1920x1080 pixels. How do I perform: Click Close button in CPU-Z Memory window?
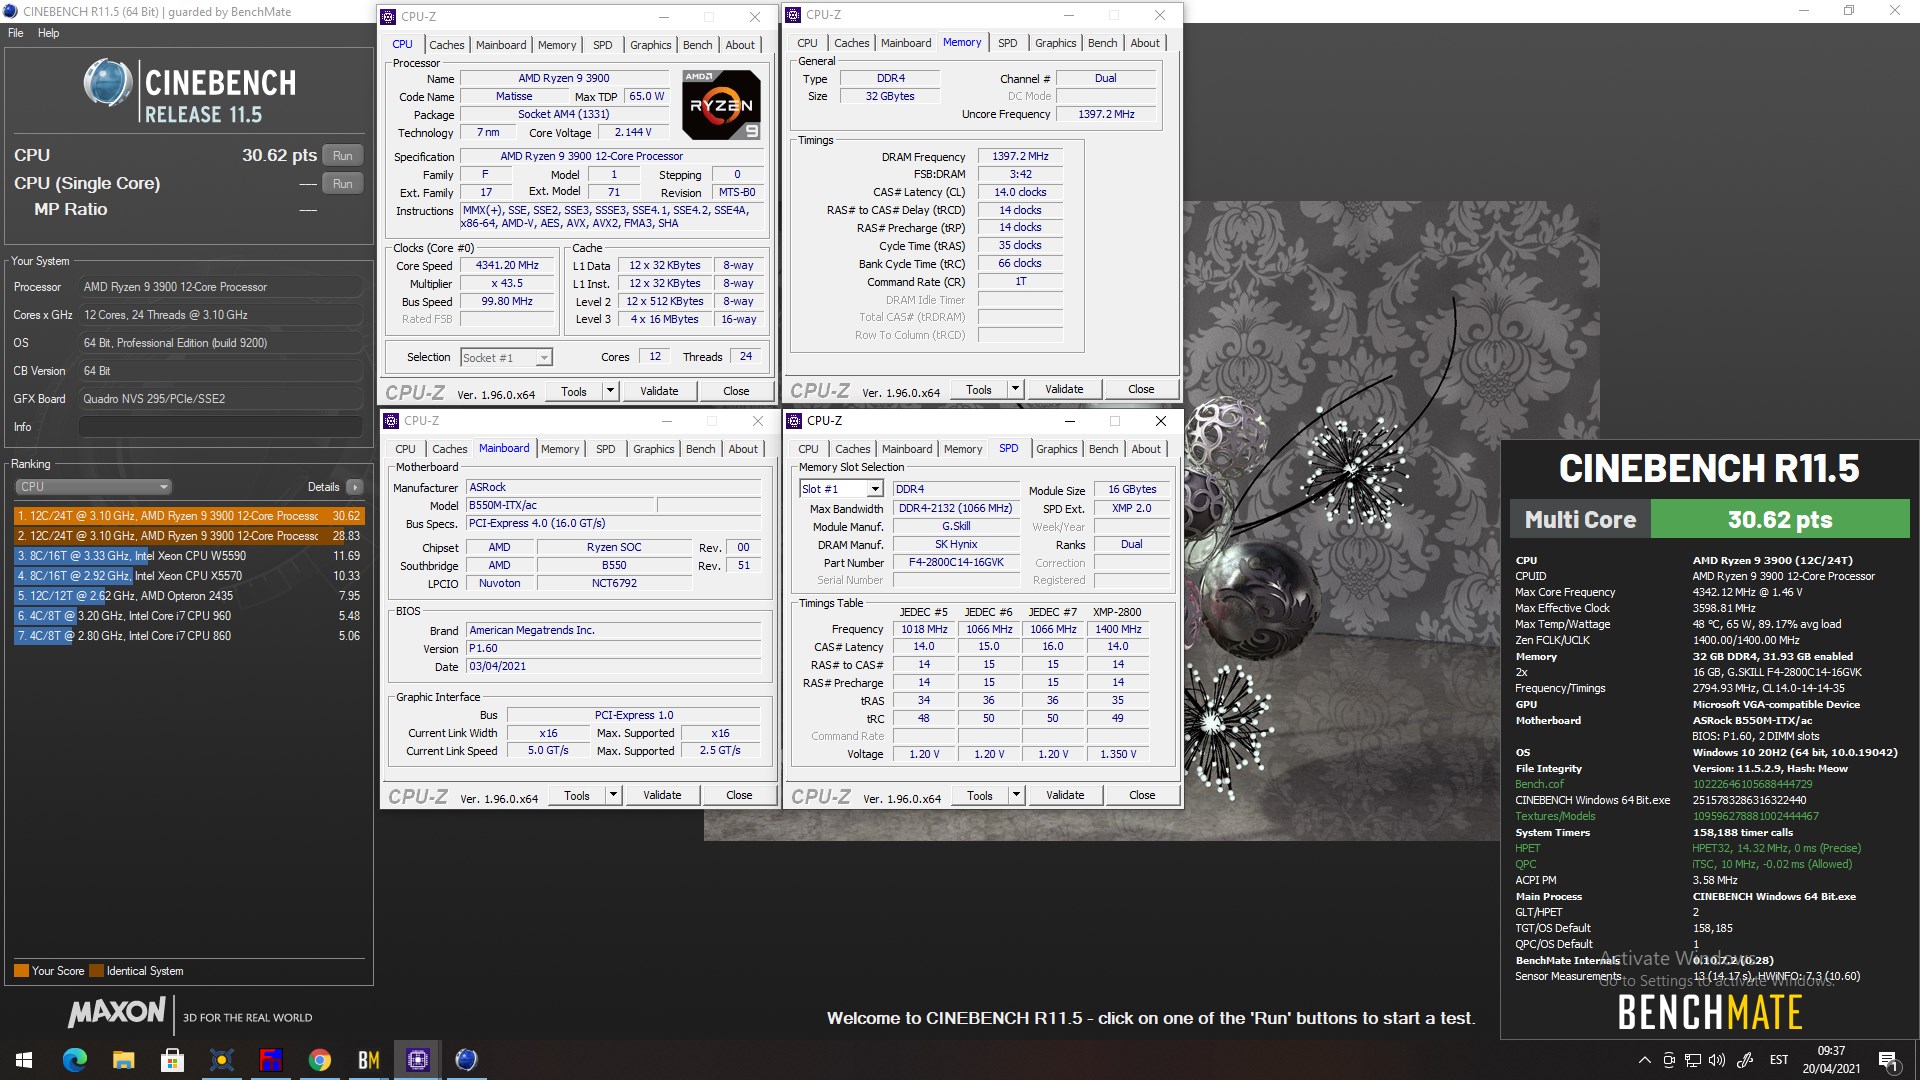click(x=1141, y=389)
